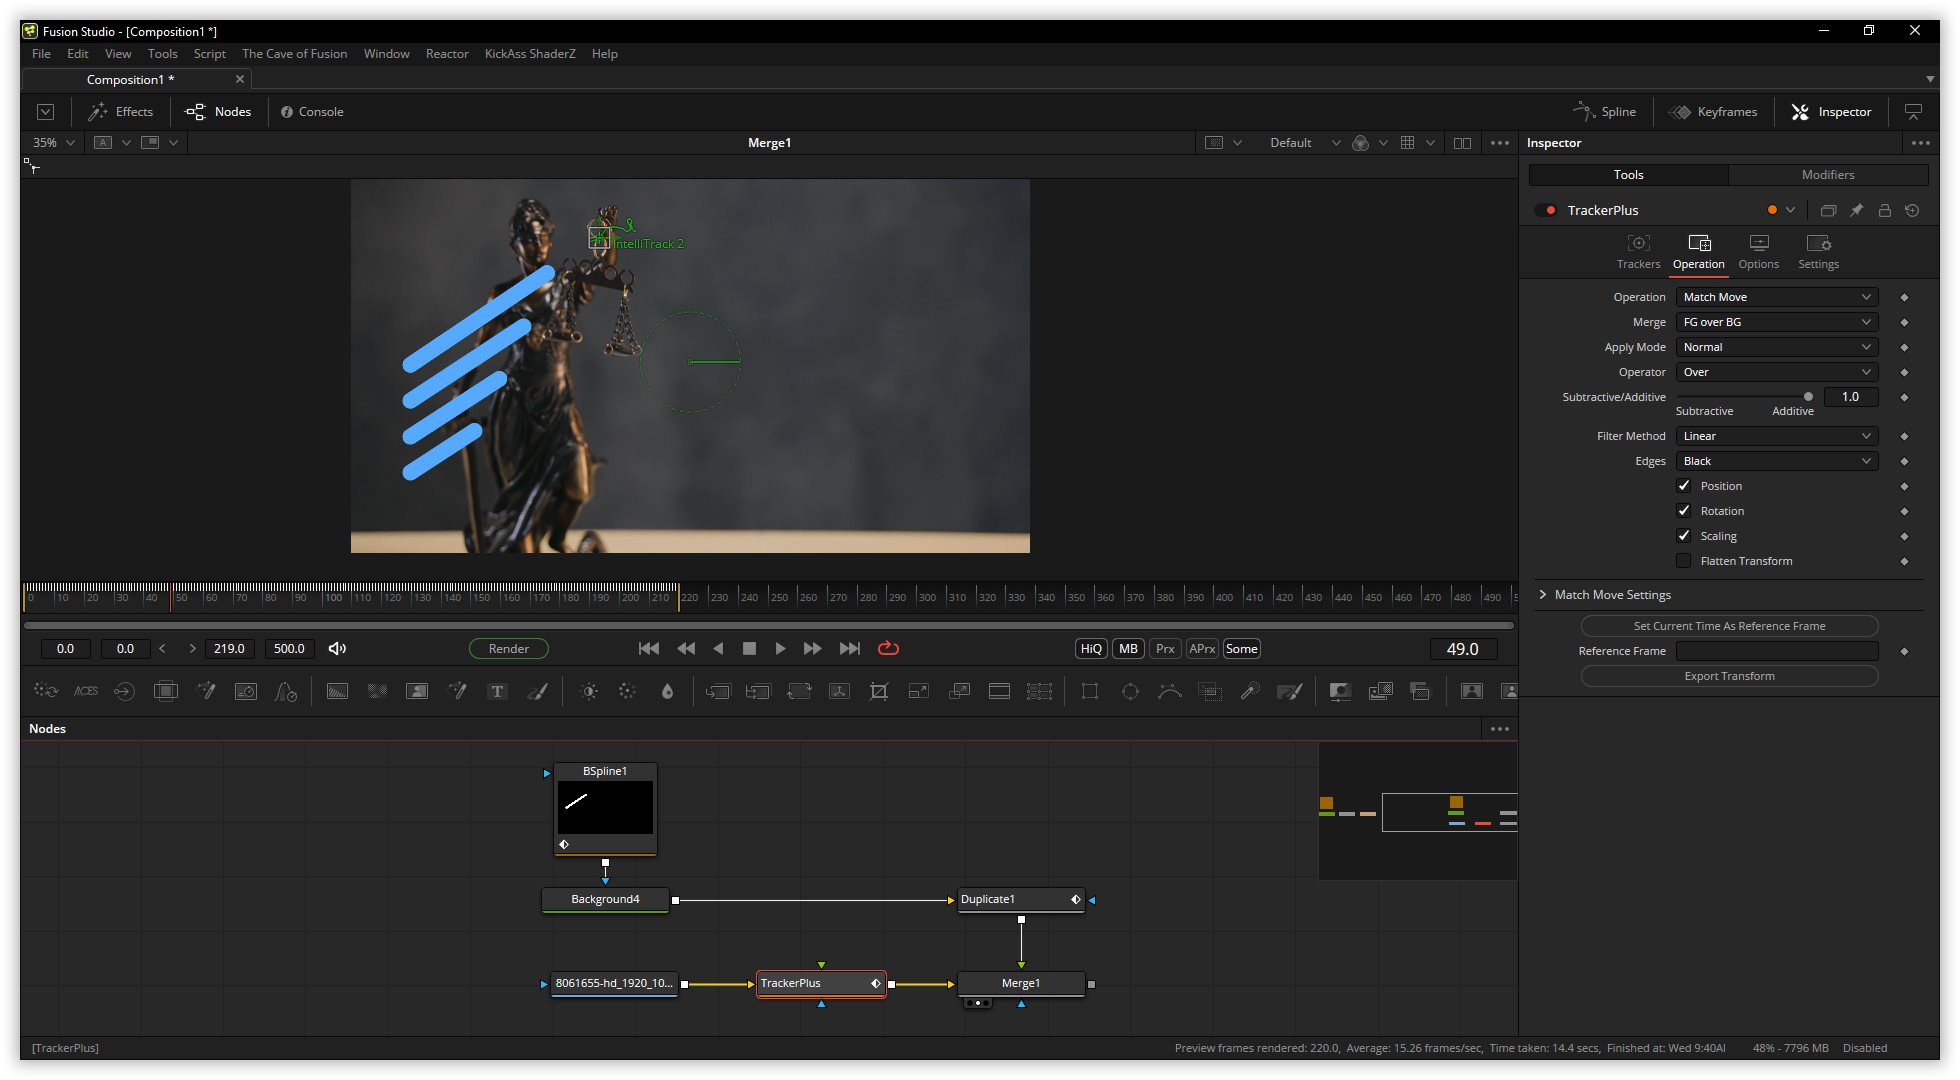The width and height of the screenshot is (1960, 1080).
Task: Click the loop playback icon
Action: click(x=888, y=649)
